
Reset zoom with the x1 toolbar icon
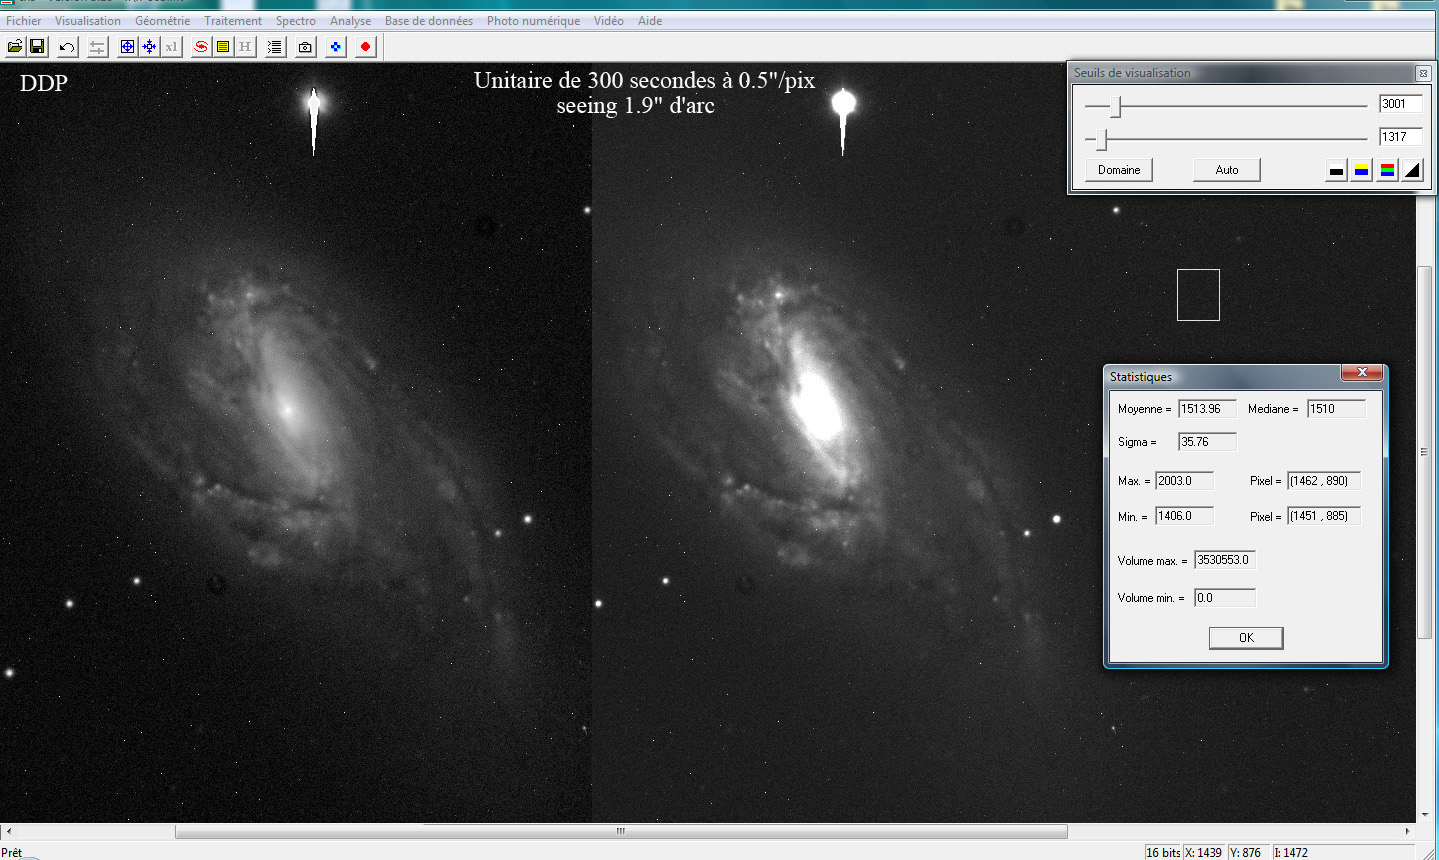(171, 47)
